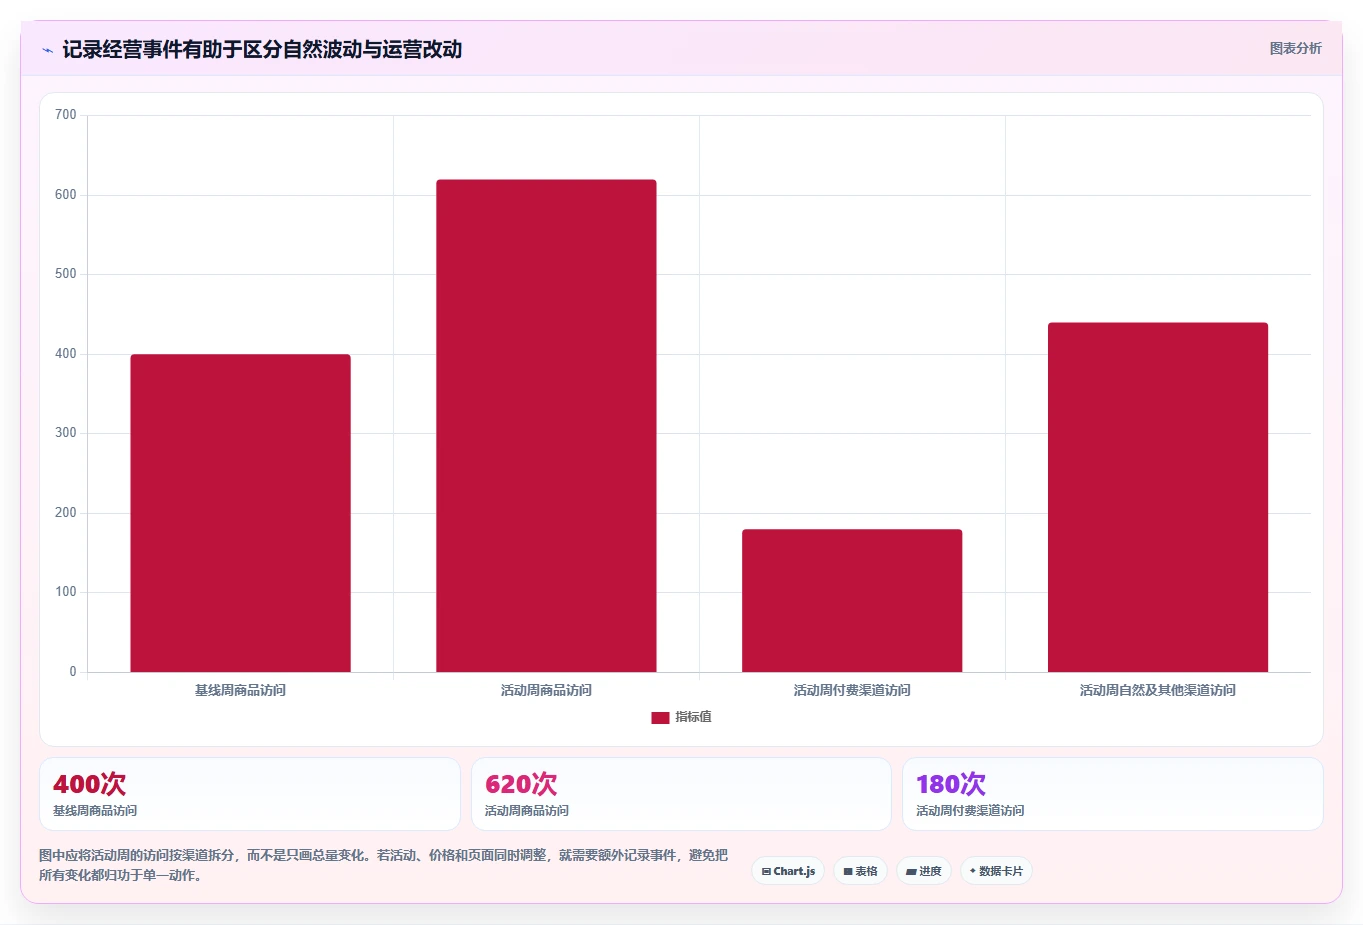Viewport: 1363px width, 925px height.
Task: Click the footer note paragraph starting 图中应将活动周
Action: pyautogui.click(x=383, y=865)
